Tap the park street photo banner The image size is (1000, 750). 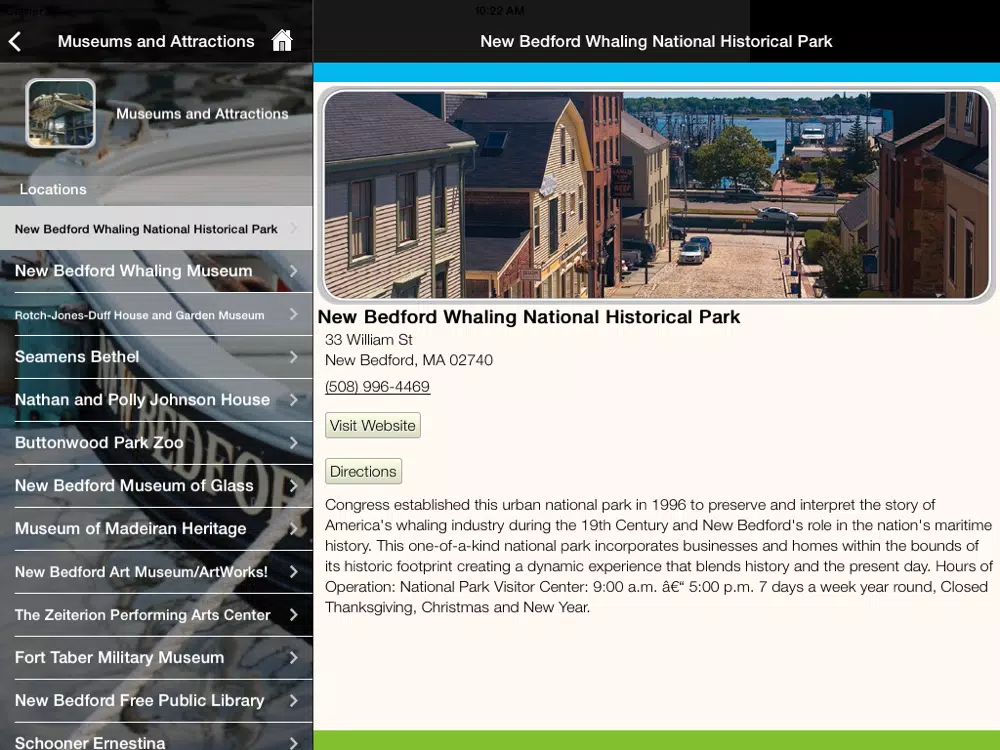[x=656, y=195]
